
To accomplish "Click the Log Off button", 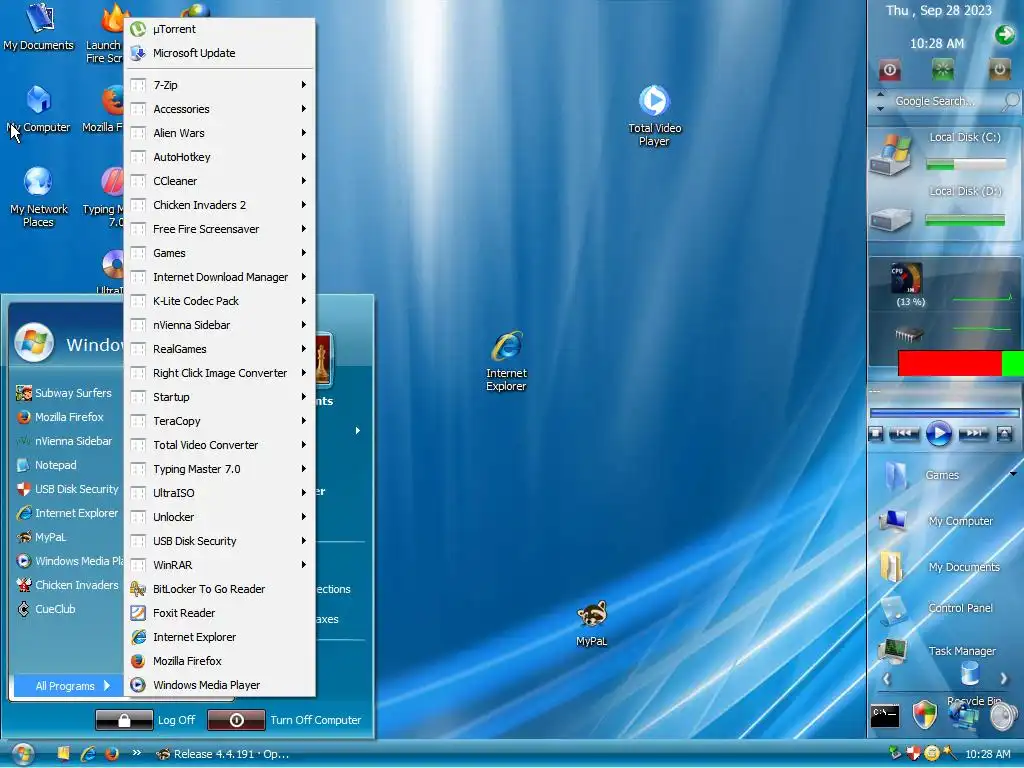I will click(146, 720).
